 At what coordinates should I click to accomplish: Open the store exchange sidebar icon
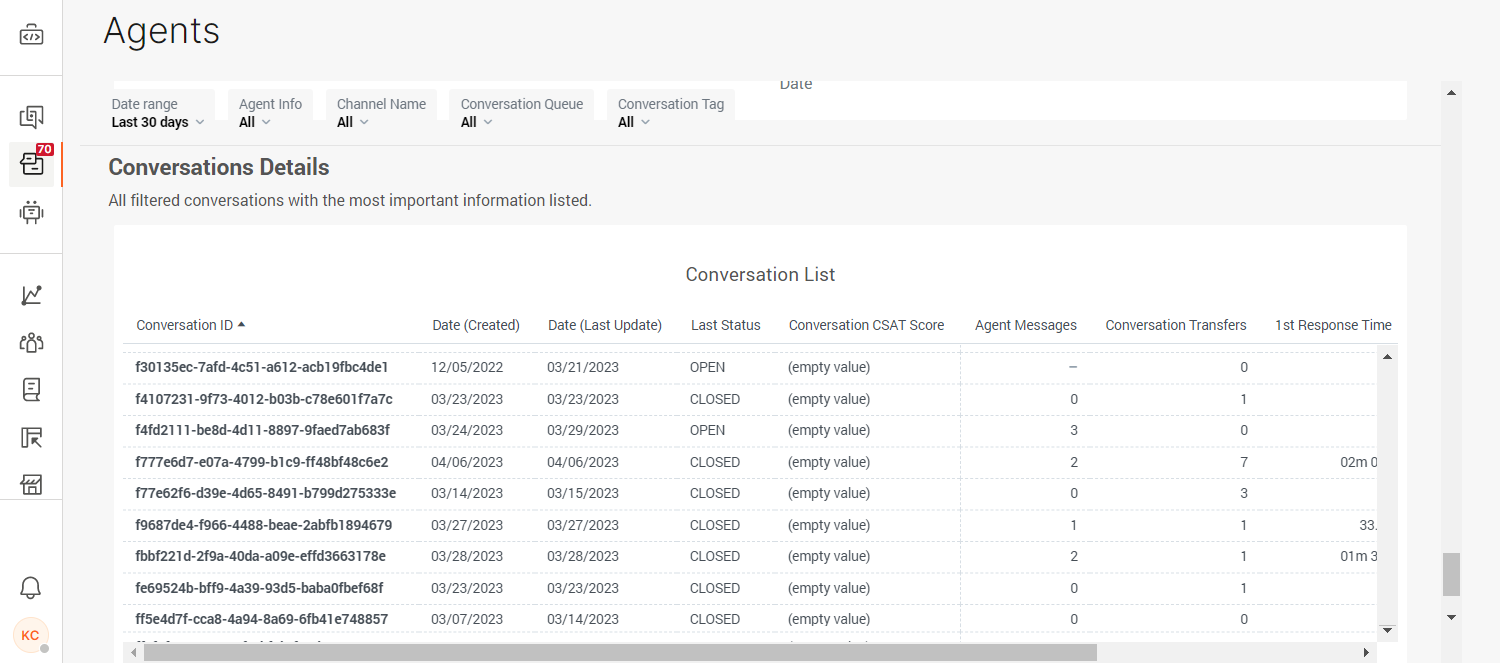tap(31, 485)
